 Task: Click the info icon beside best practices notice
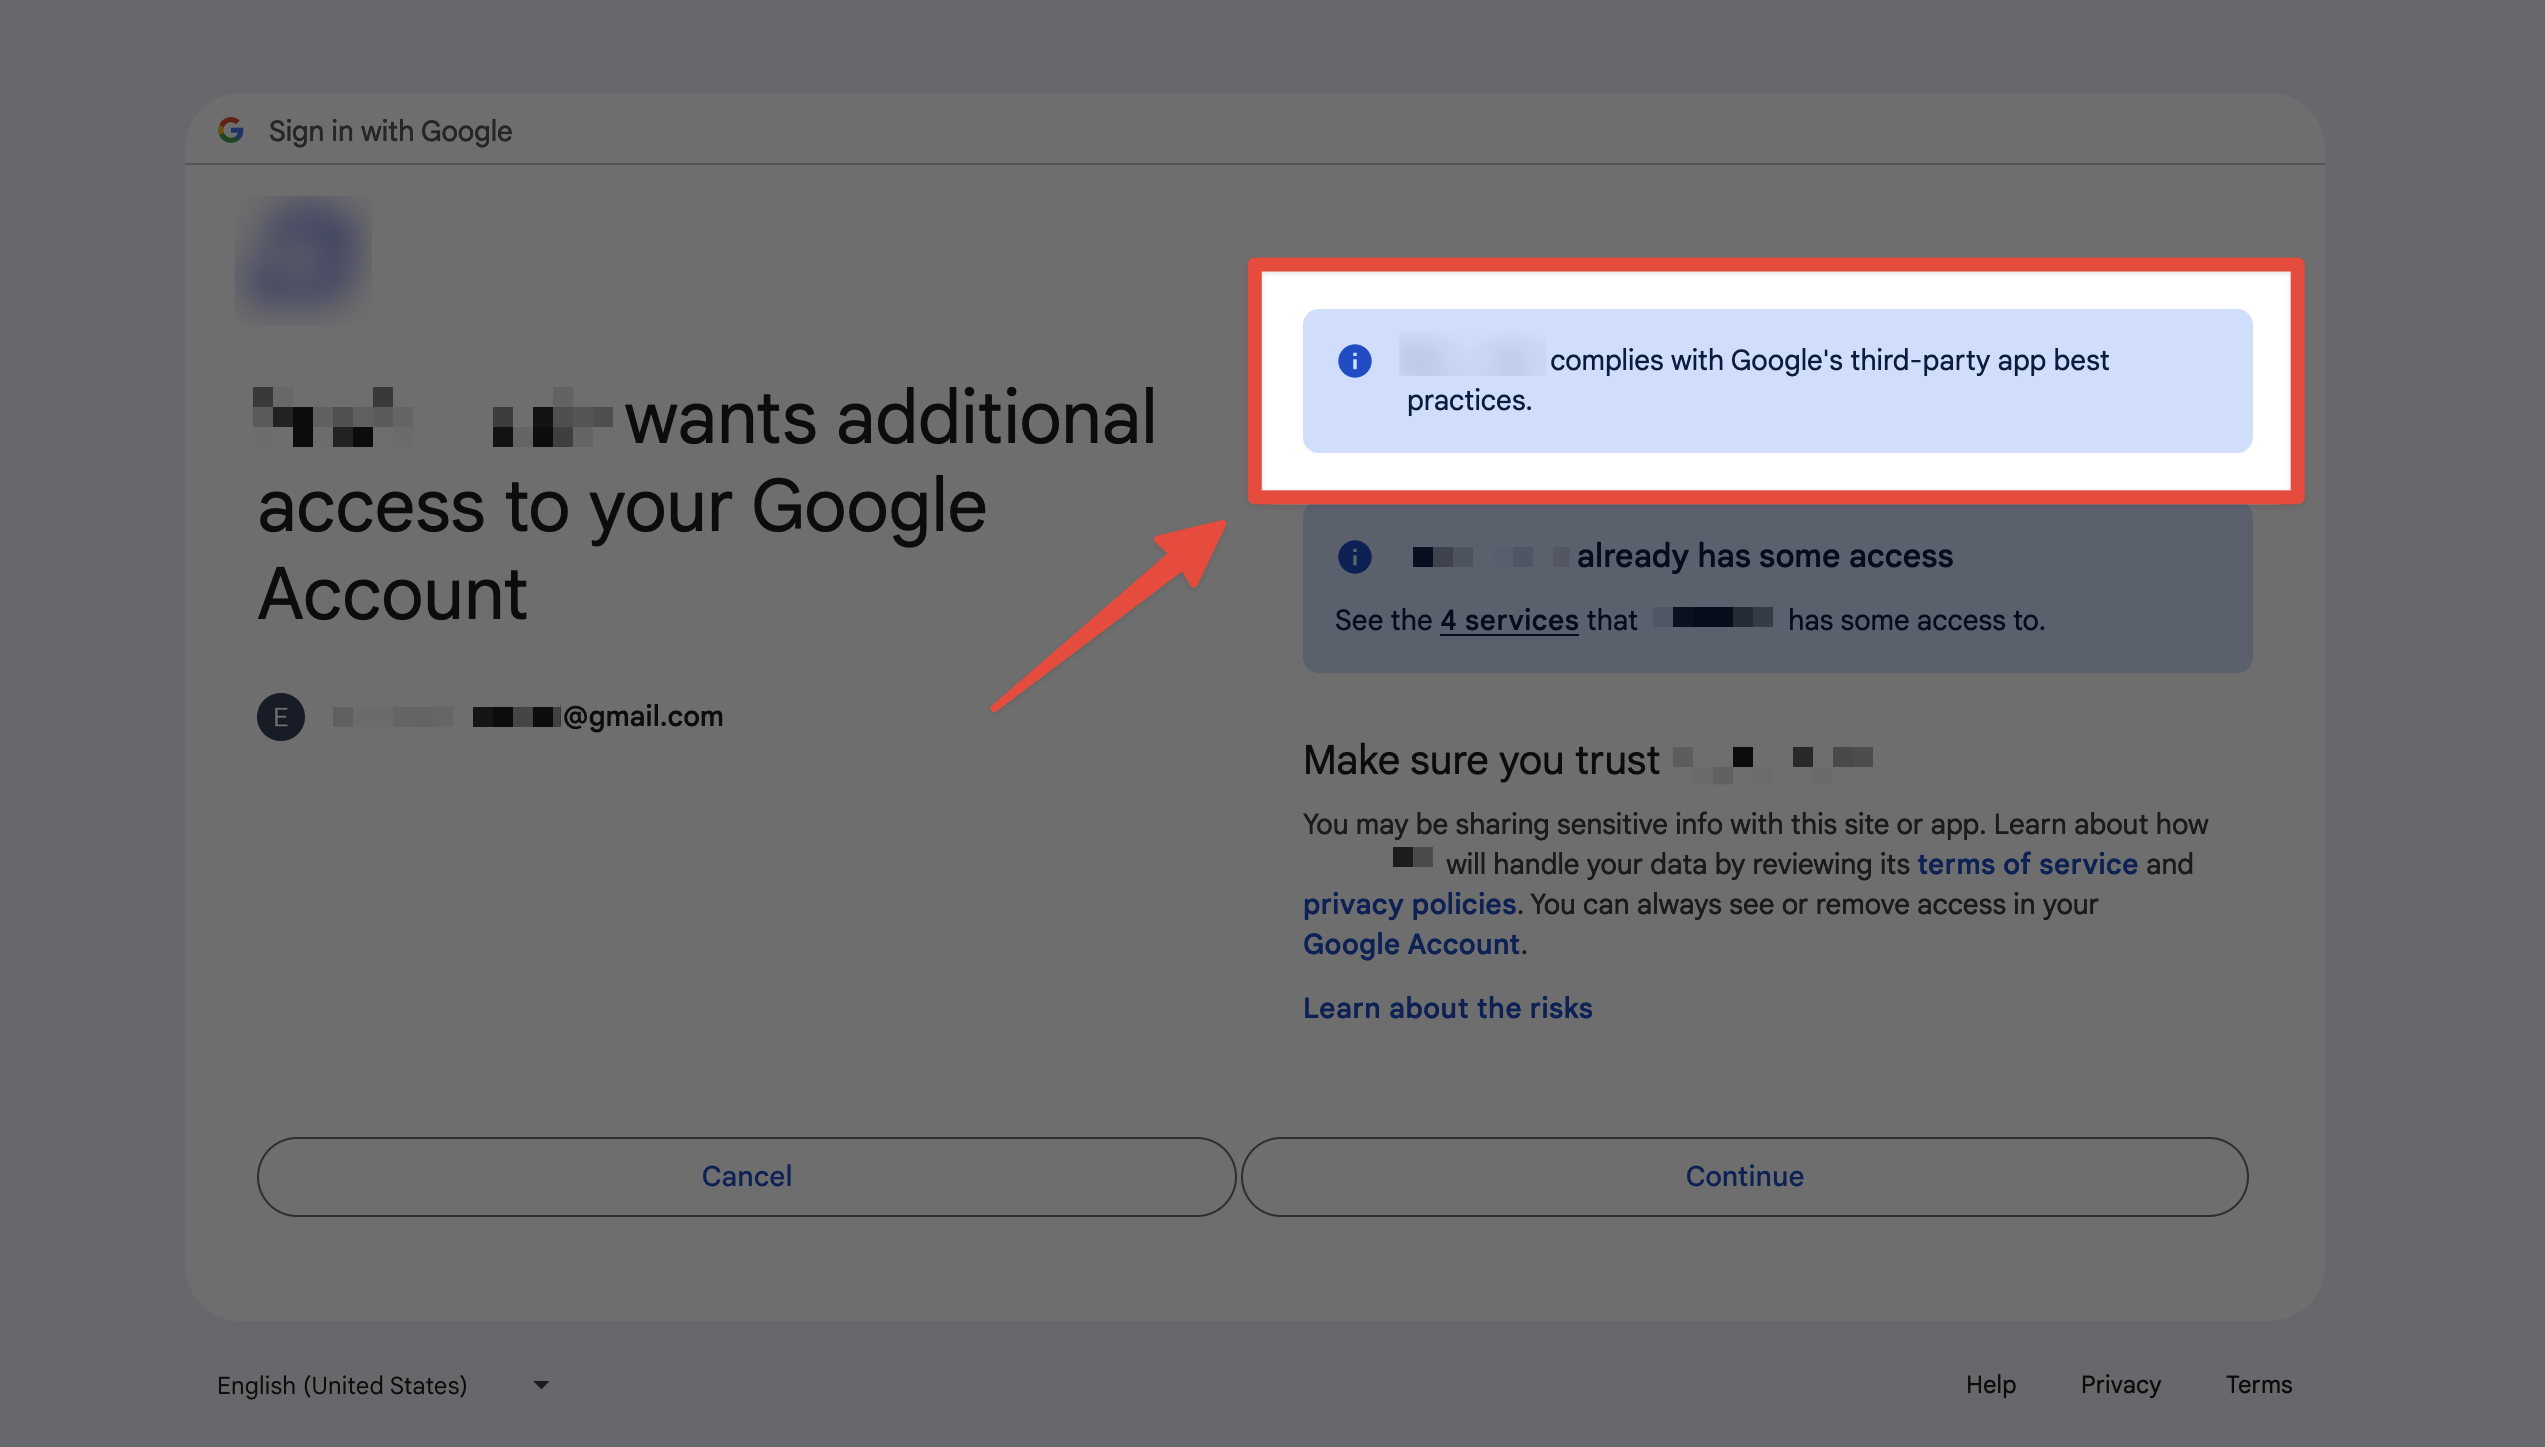pyautogui.click(x=1354, y=361)
